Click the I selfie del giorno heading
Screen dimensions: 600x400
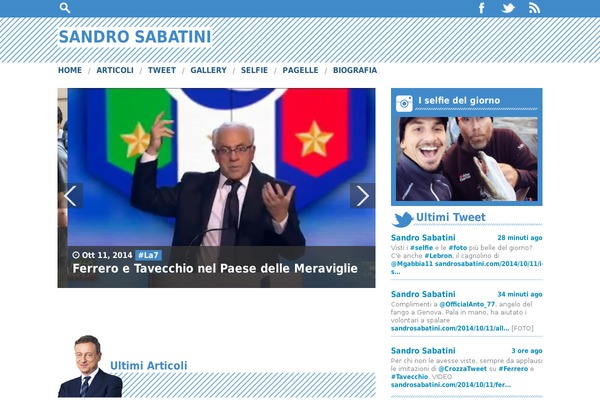click(x=459, y=100)
